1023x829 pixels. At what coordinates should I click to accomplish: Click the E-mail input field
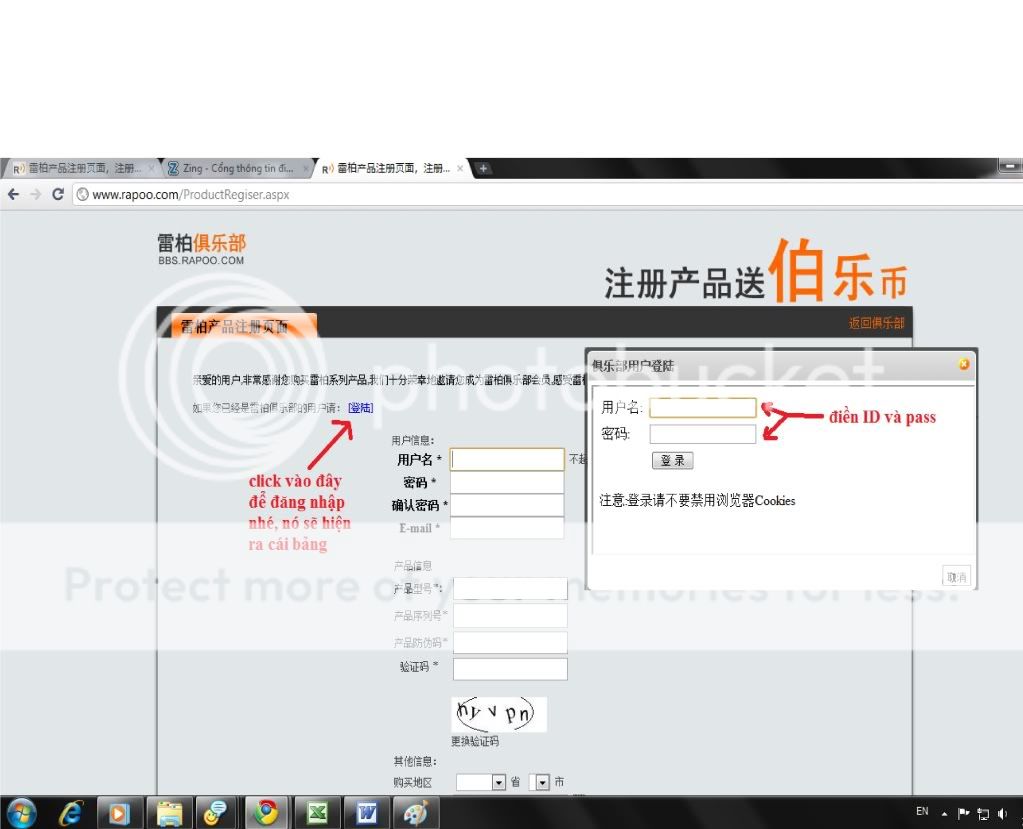click(x=508, y=528)
